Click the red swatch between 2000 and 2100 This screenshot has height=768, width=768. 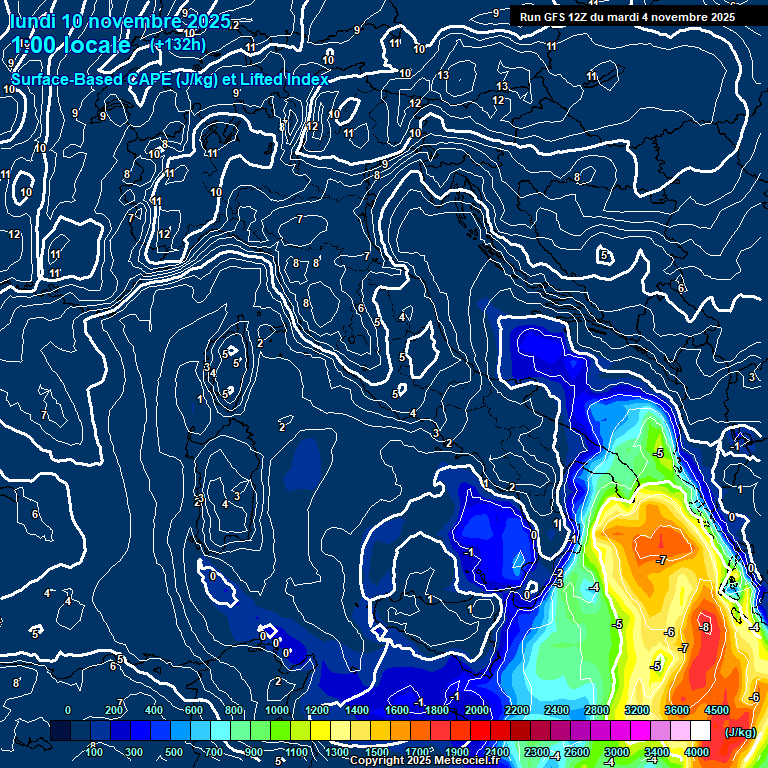[x=480, y=730]
